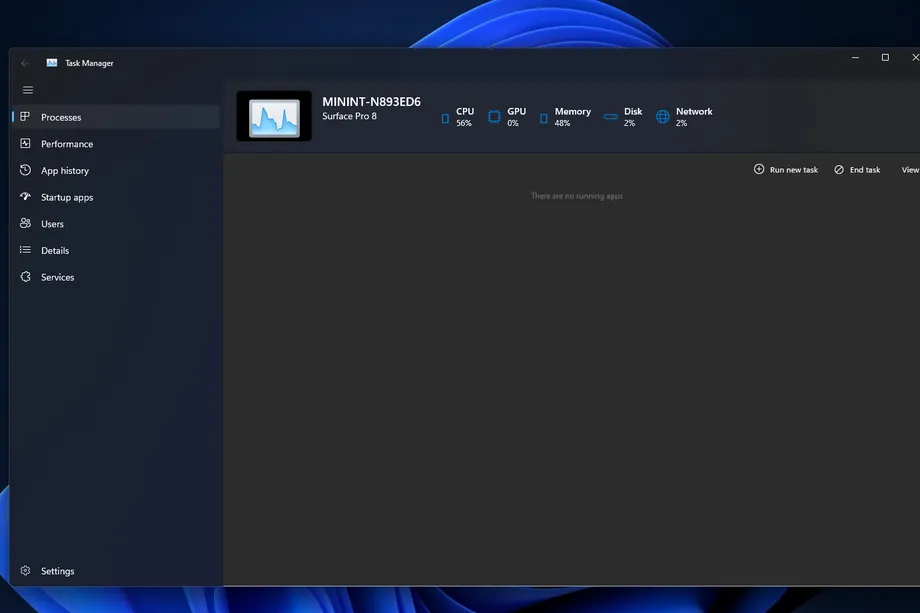
Task: Click the CPU usage status icon
Action: click(x=443, y=116)
